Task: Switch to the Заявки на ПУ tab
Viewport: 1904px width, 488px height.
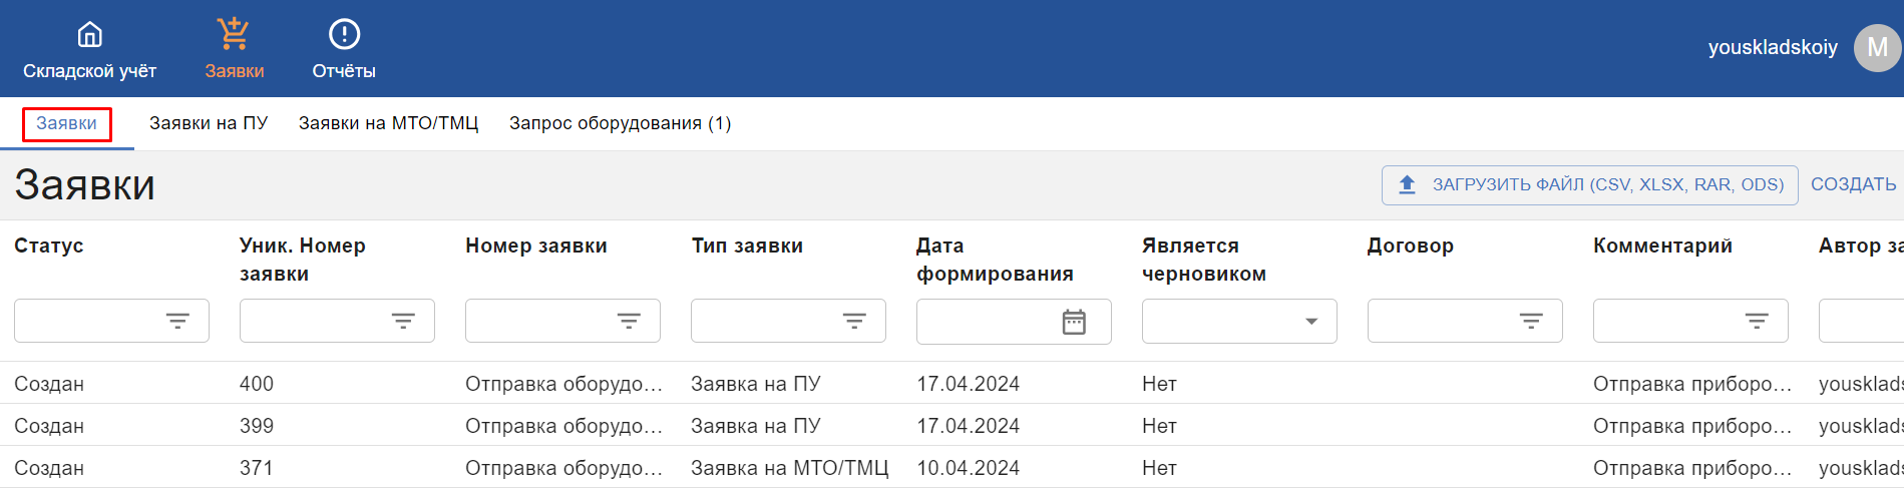Action: pos(208,123)
